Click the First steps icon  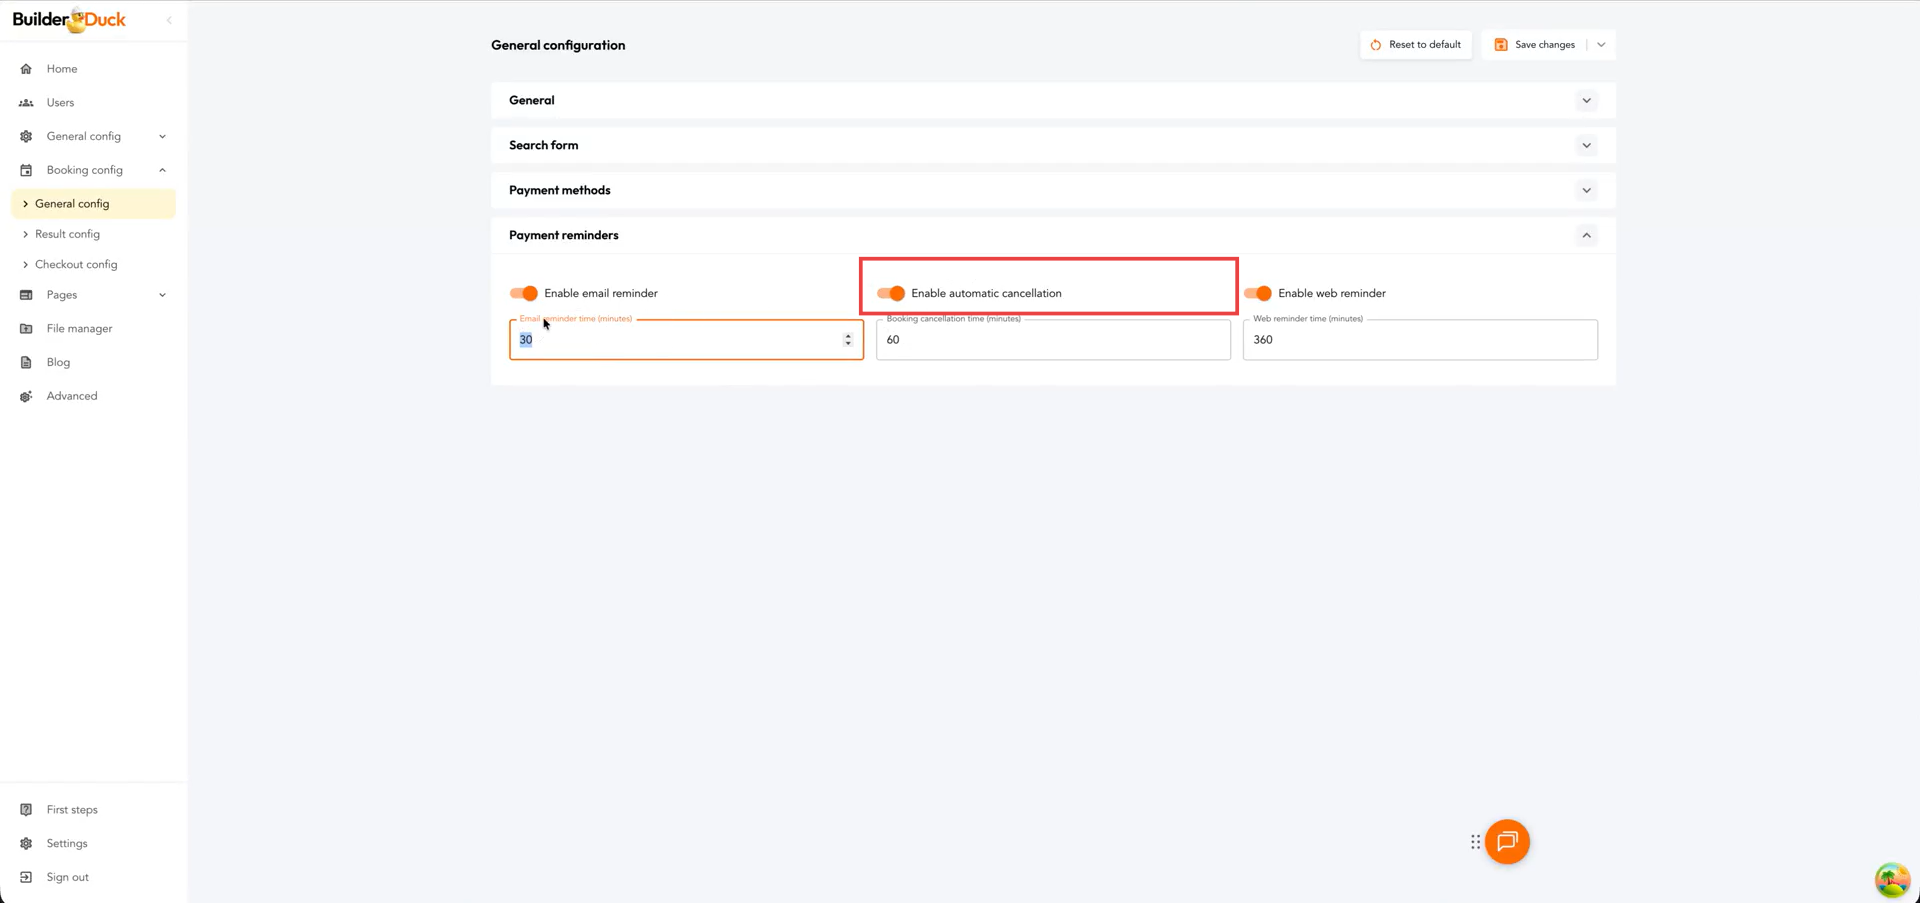pyautogui.click(x=26, y=810)
